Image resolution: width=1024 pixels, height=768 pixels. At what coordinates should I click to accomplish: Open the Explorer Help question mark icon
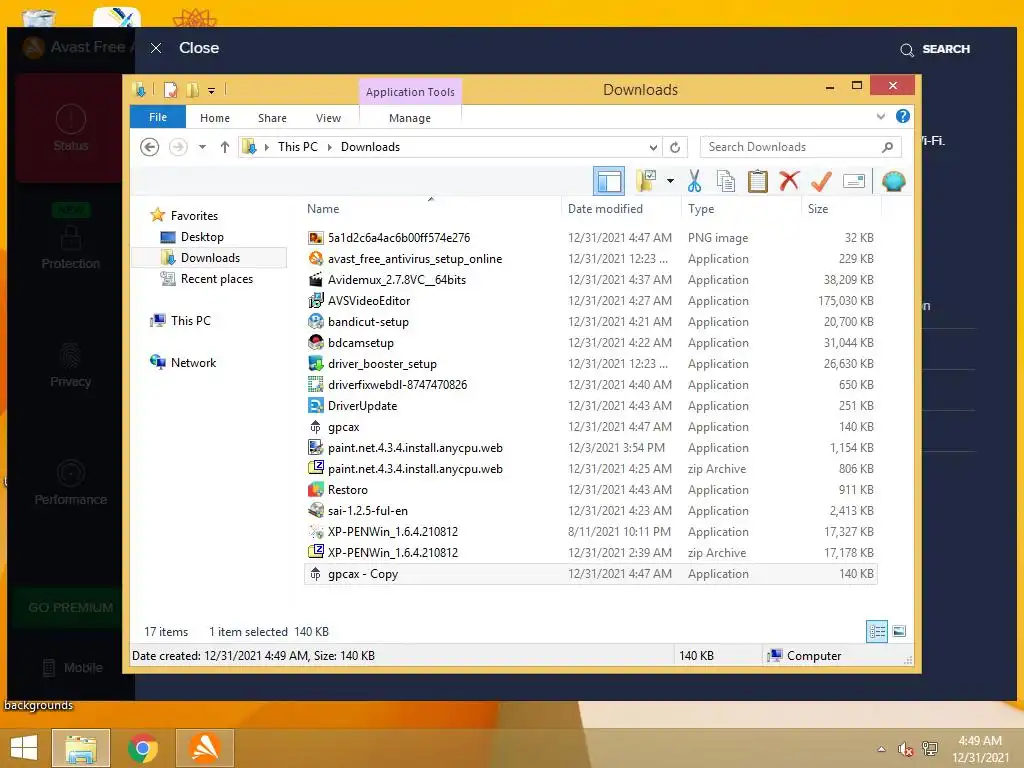pos(903,116)
